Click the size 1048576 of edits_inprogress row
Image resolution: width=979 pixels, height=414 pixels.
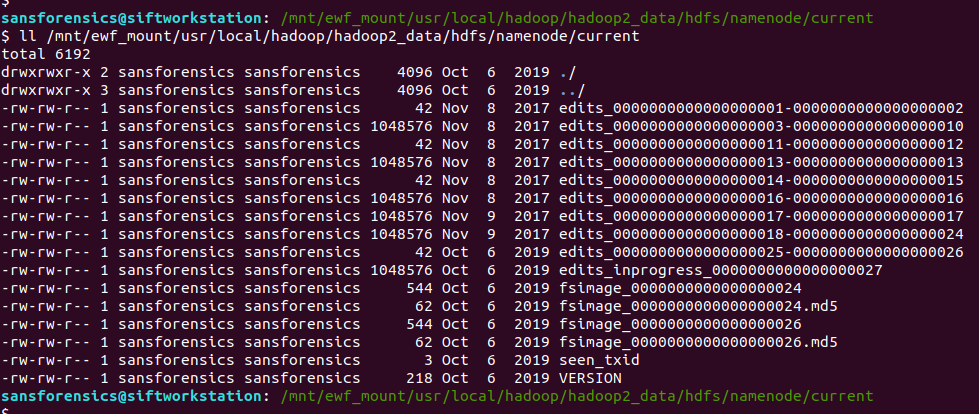point(401,271)
